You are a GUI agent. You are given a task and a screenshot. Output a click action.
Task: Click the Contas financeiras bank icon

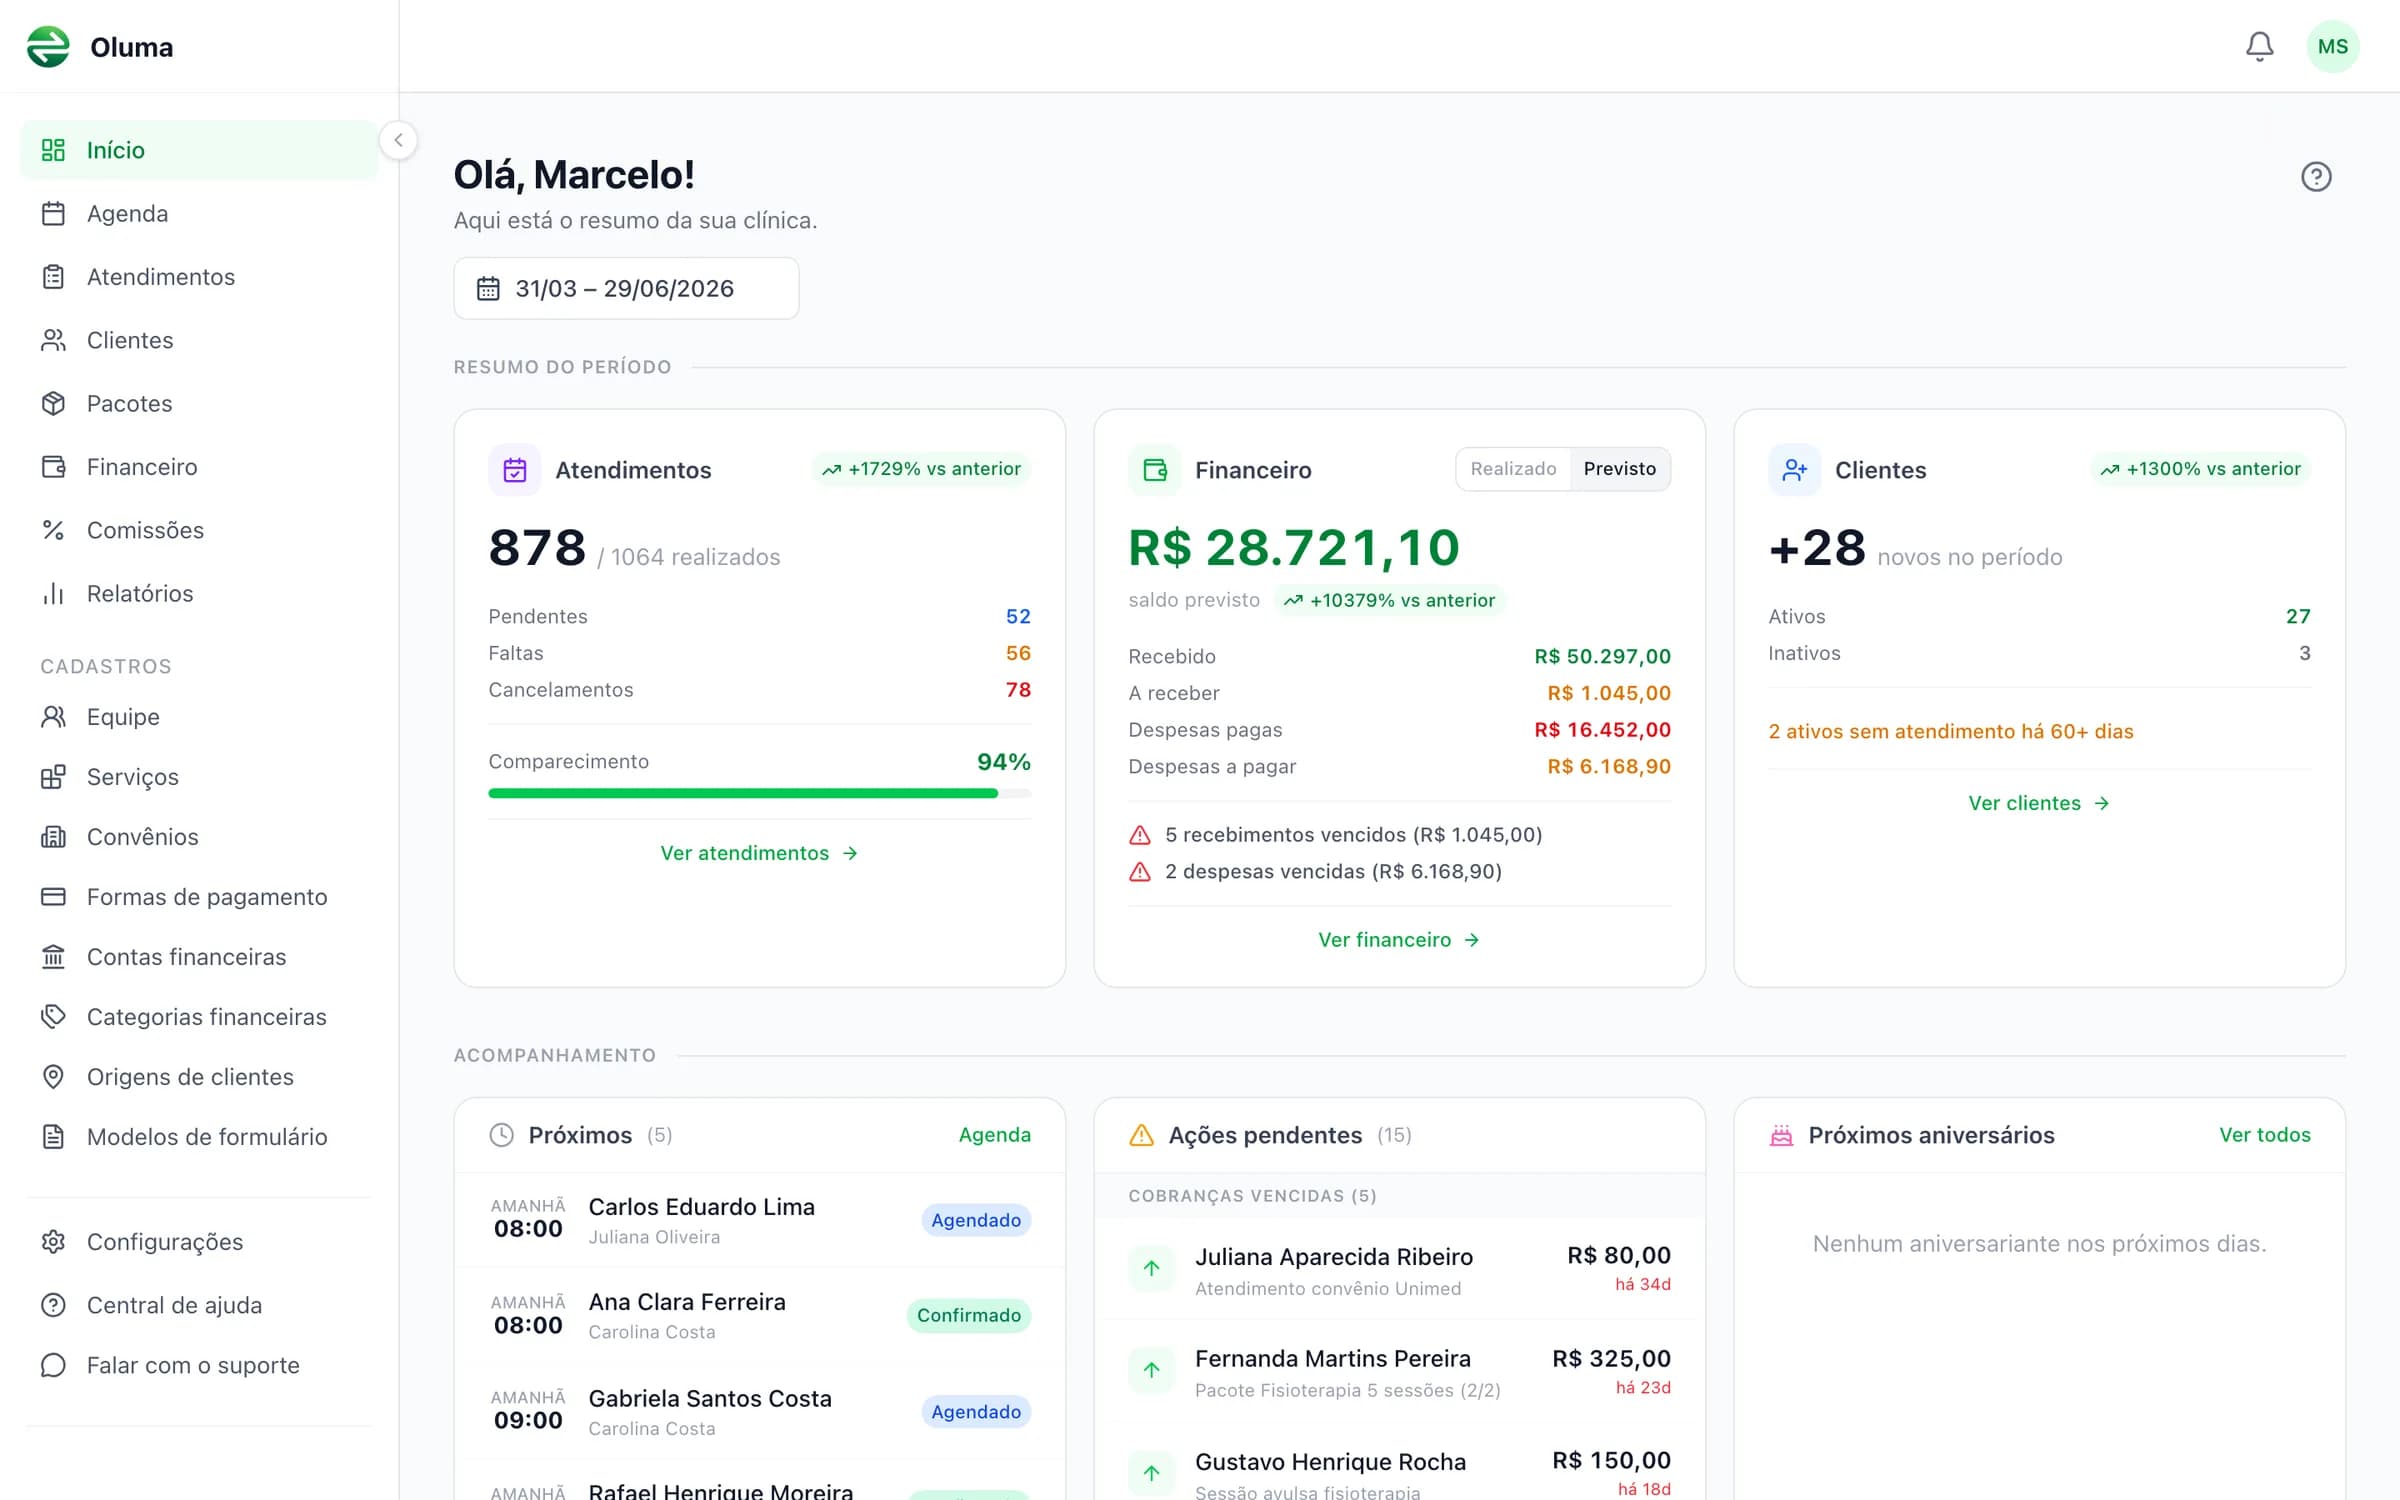(53, 957)
